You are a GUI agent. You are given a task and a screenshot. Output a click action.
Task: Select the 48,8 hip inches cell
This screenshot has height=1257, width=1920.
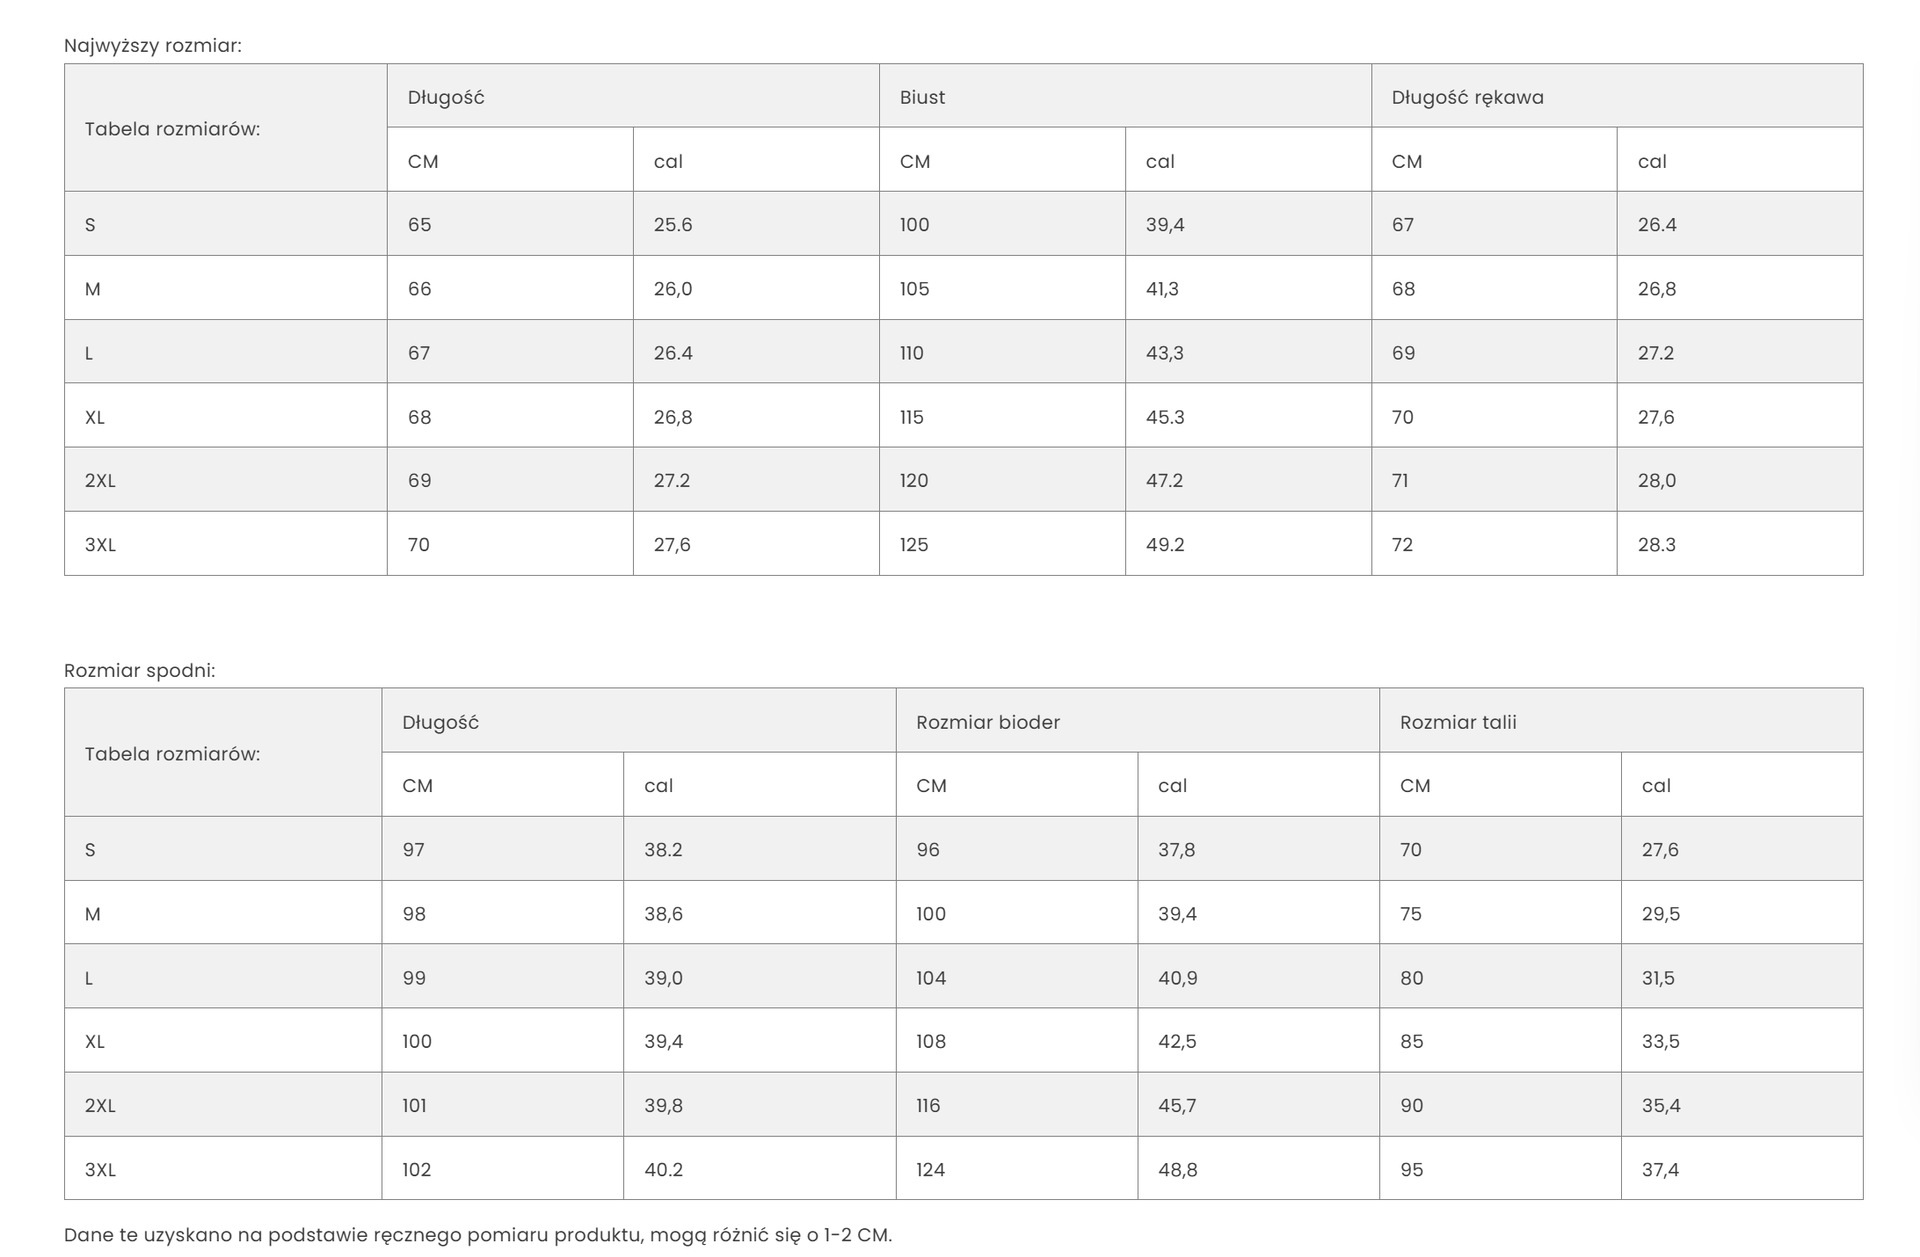coord(1177,1169)
